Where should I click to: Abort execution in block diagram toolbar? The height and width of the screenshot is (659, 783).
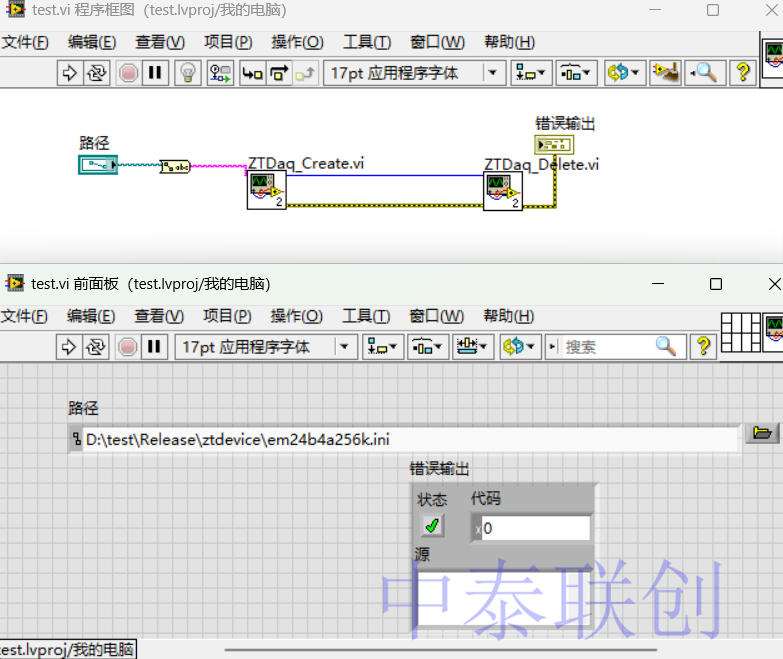[x=128, y=73]
